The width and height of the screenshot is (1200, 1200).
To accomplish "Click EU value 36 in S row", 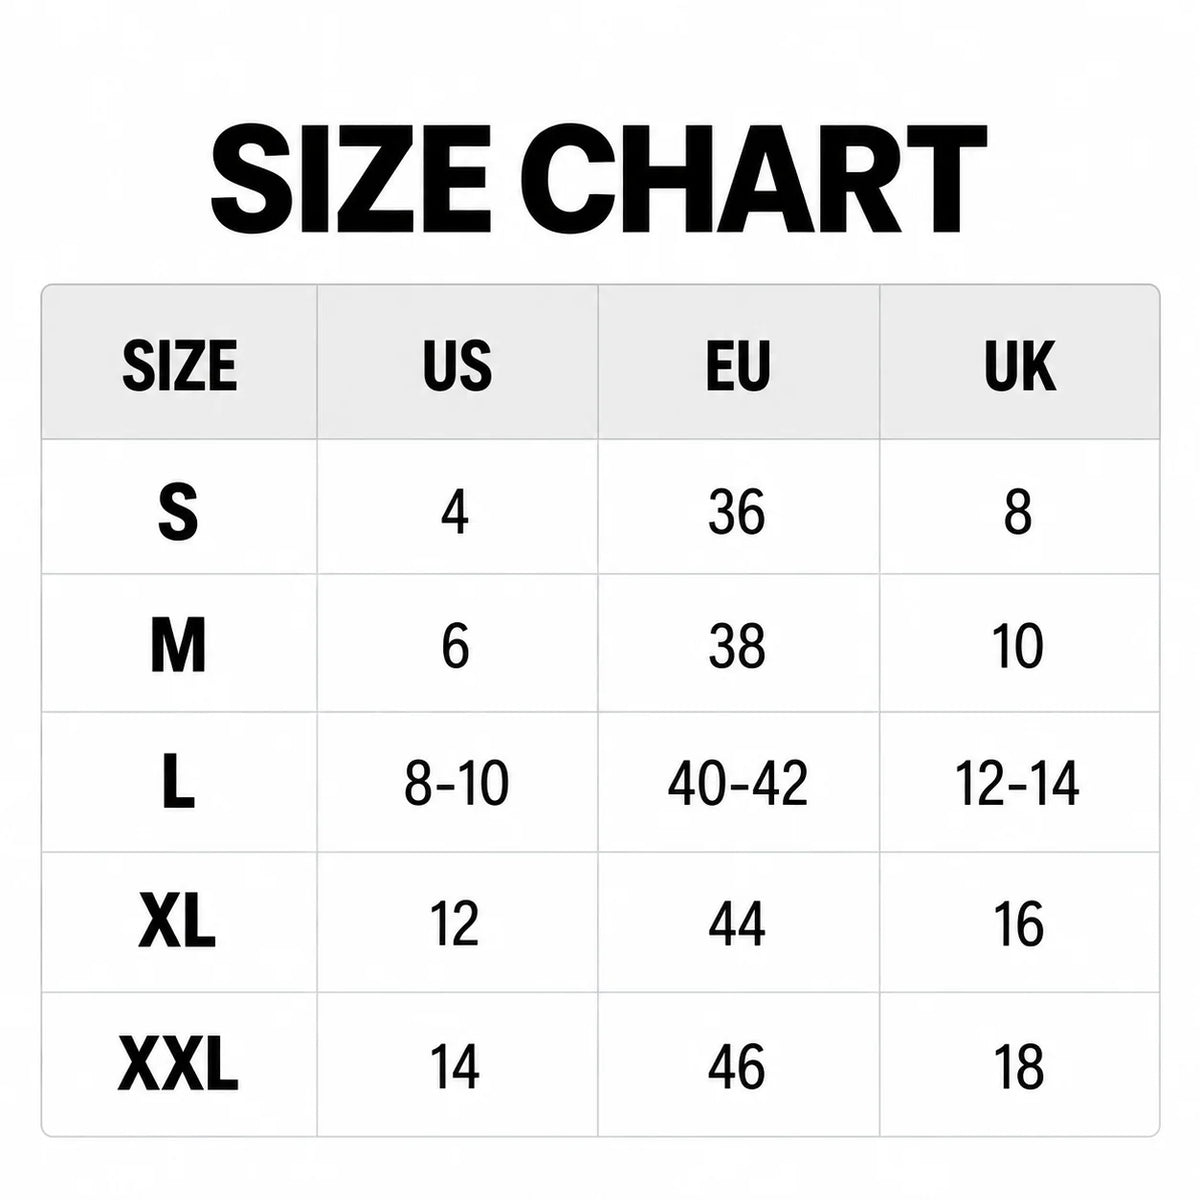I will [737, 513].
